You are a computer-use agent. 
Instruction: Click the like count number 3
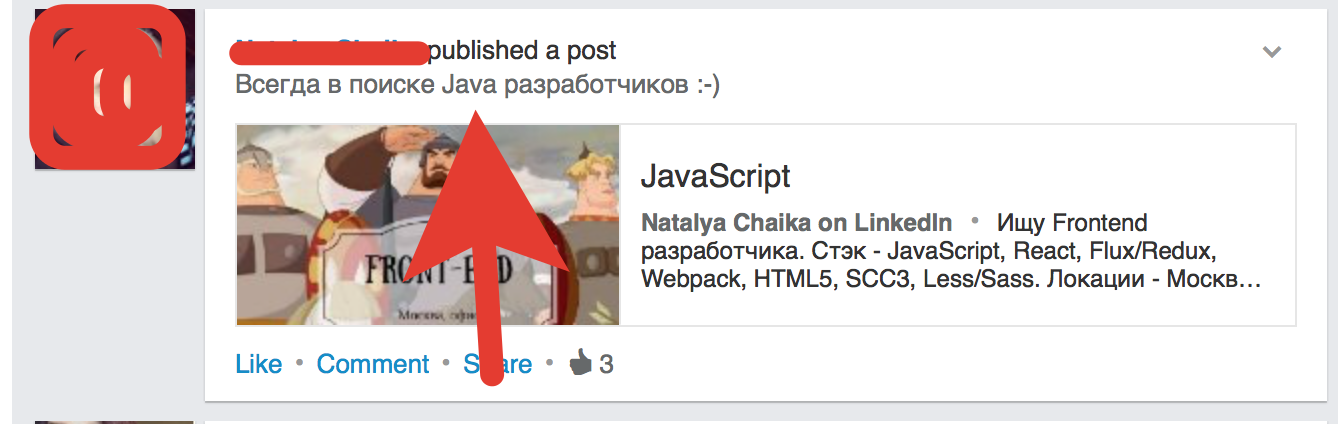(606, 364)
